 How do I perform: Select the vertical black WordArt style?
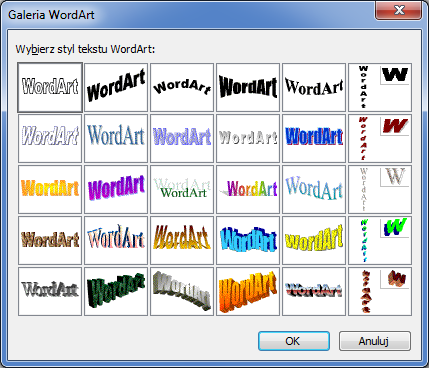point(380,87)
